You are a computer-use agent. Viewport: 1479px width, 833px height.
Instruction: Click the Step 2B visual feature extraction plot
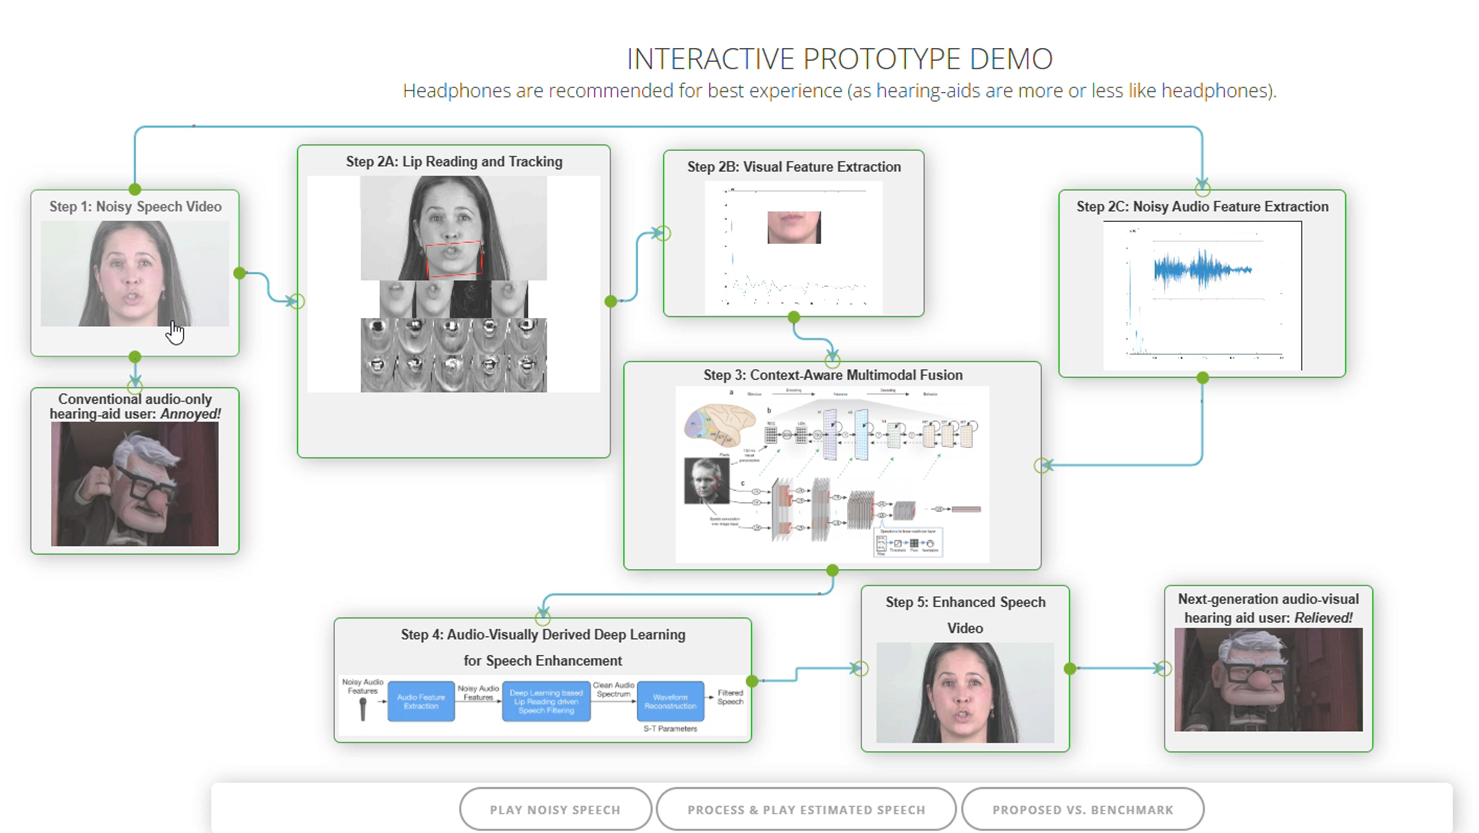793,246
